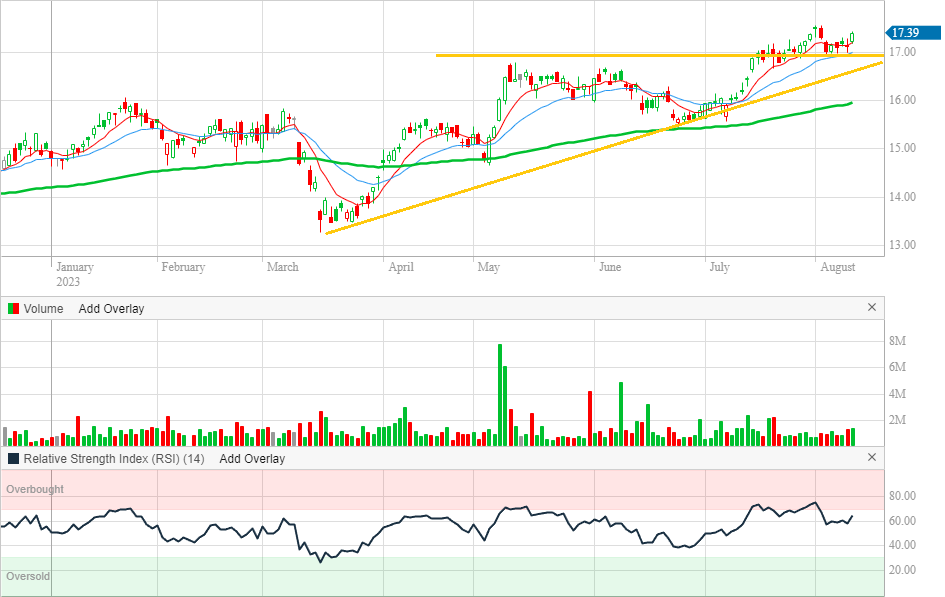945x597 pixels.
Task: Click the thick green moving average line
Action: [200, 169]
